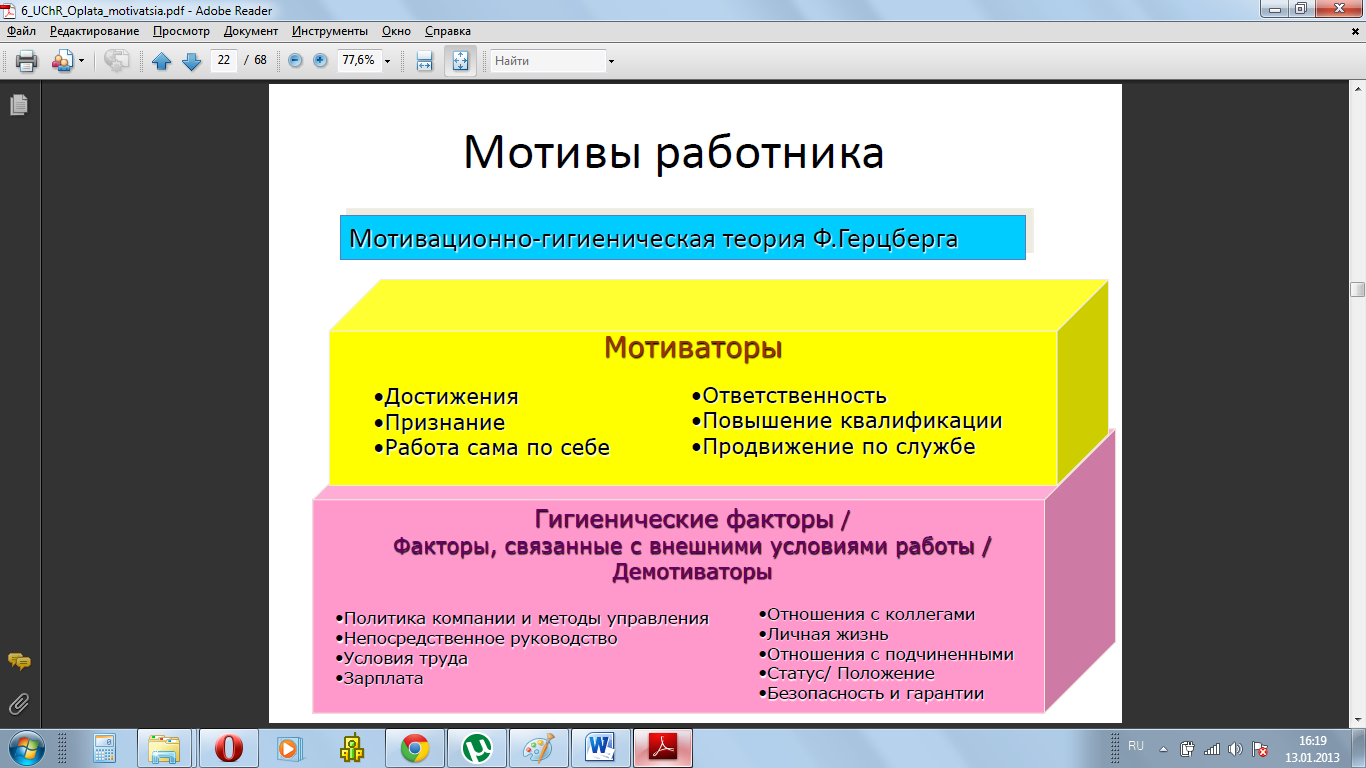Open the Инструменты menu
The width and height of the screenshot is (1366, 768).
329,31
